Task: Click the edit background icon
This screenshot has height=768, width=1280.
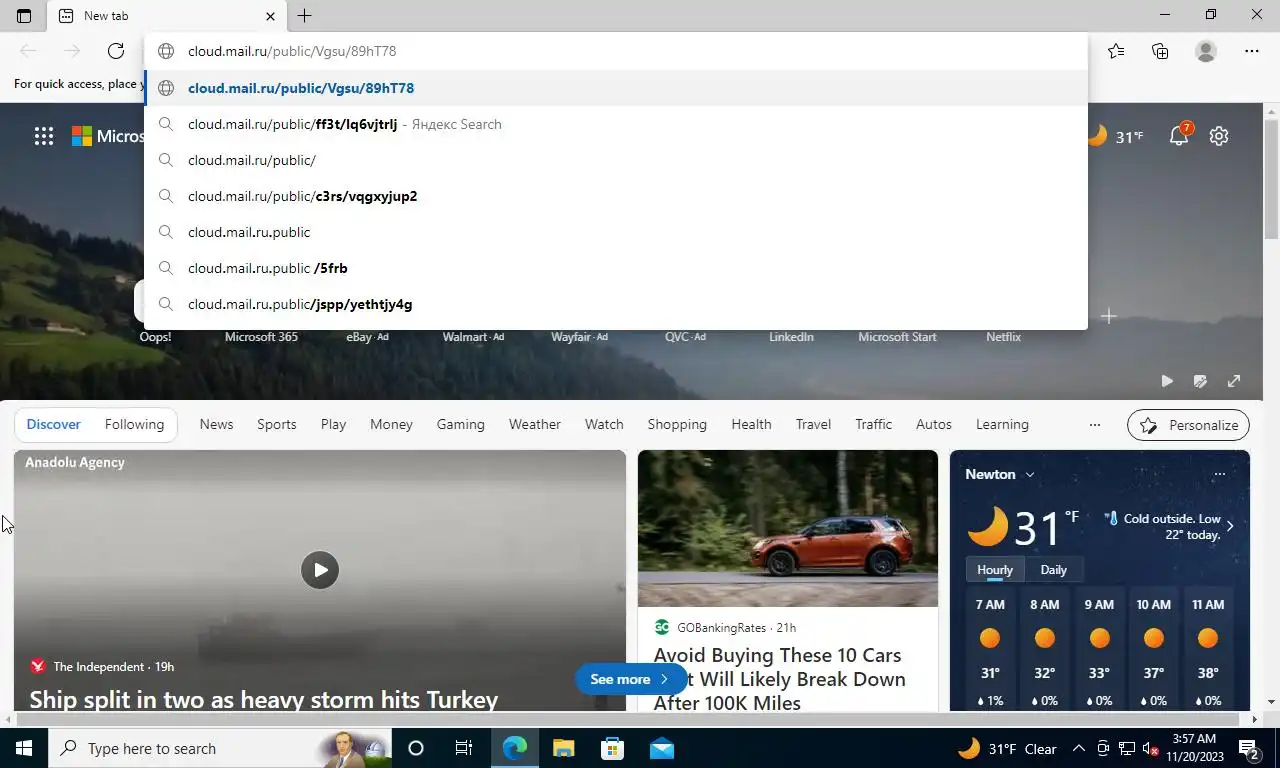Action: [x=1200, y=381]
